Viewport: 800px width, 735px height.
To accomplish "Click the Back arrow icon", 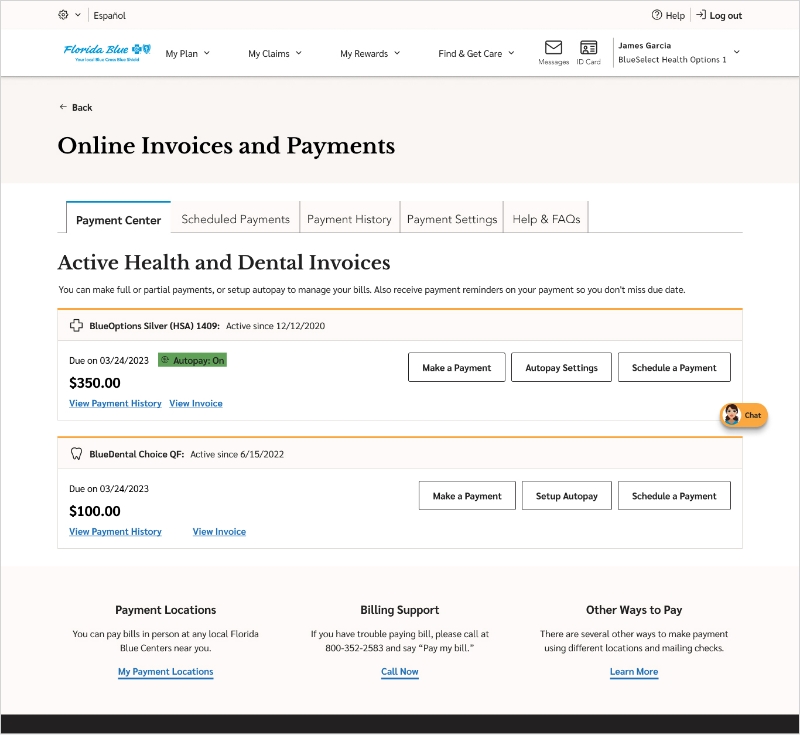I will (63, 107).
